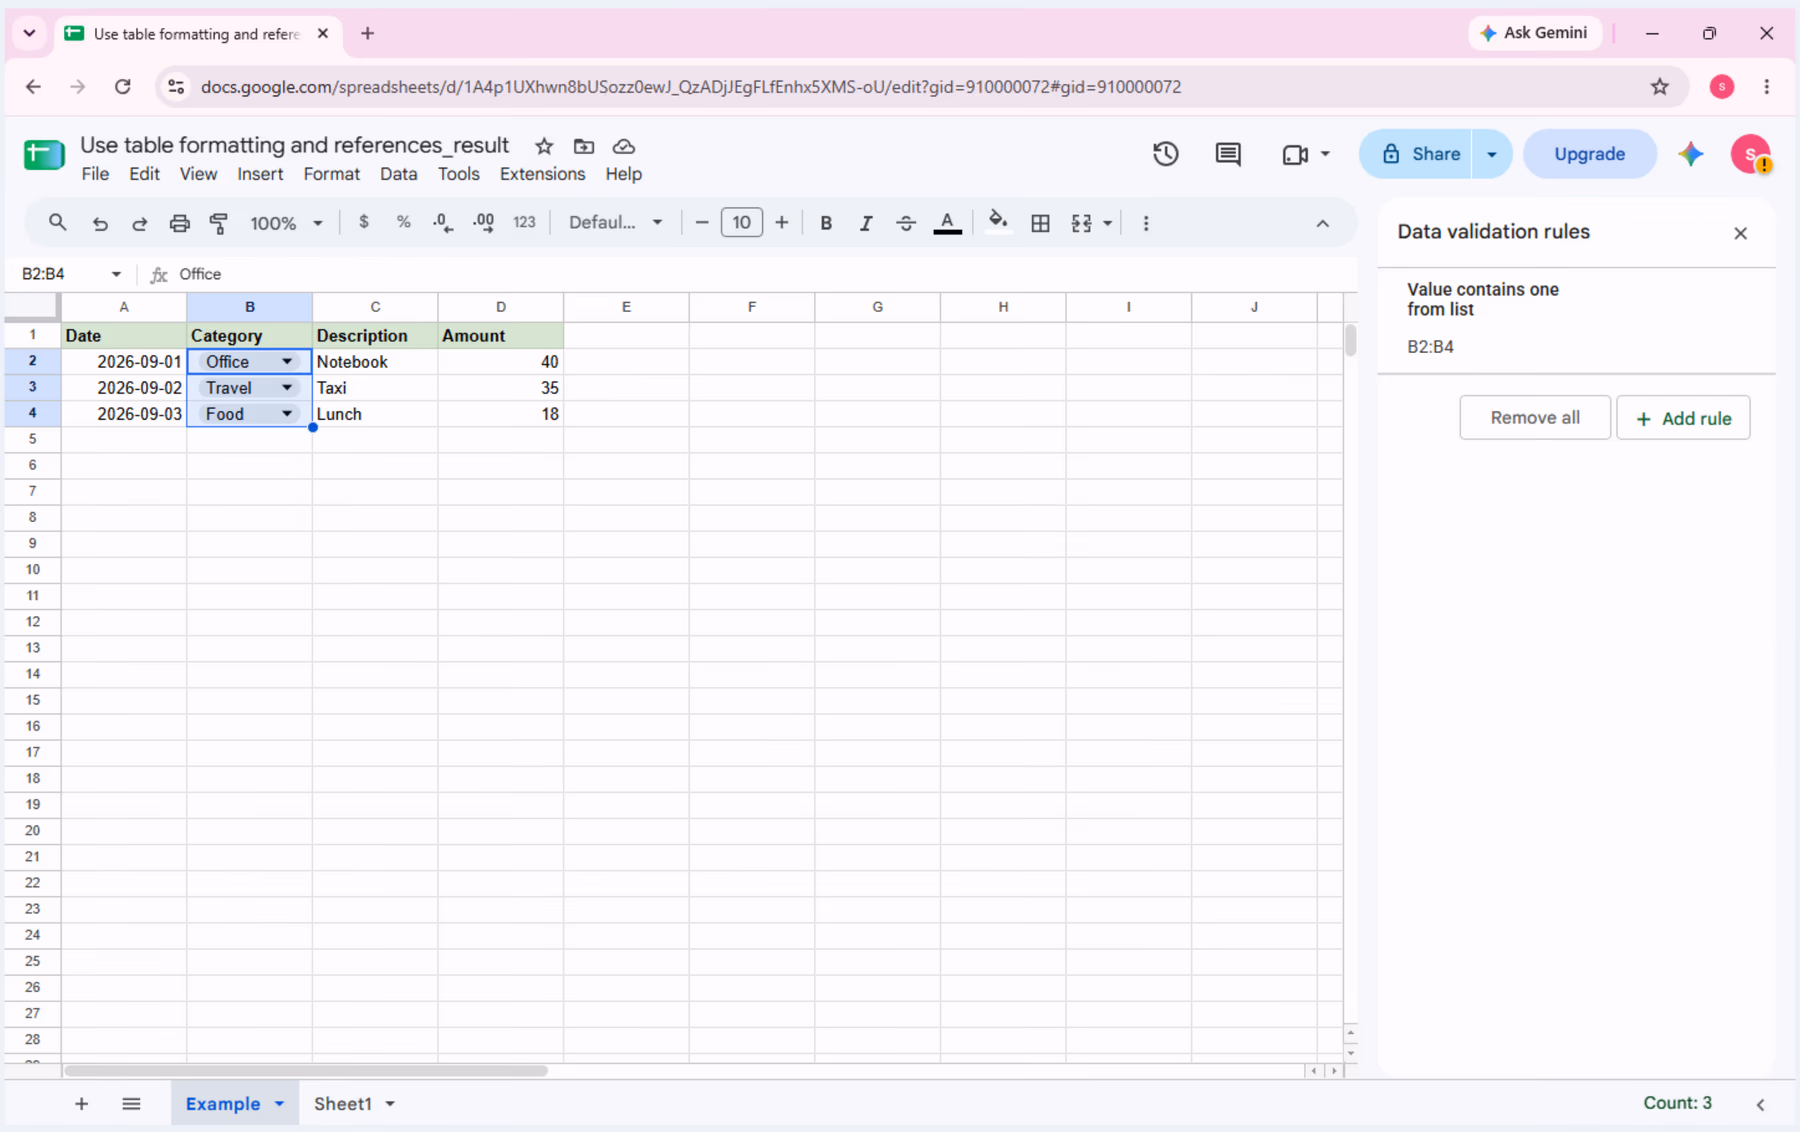Image resolution: width=1800 pixels, height=1132 pixels.
Task: Open the Office category dropdown
Action: (x=287, y=361)
